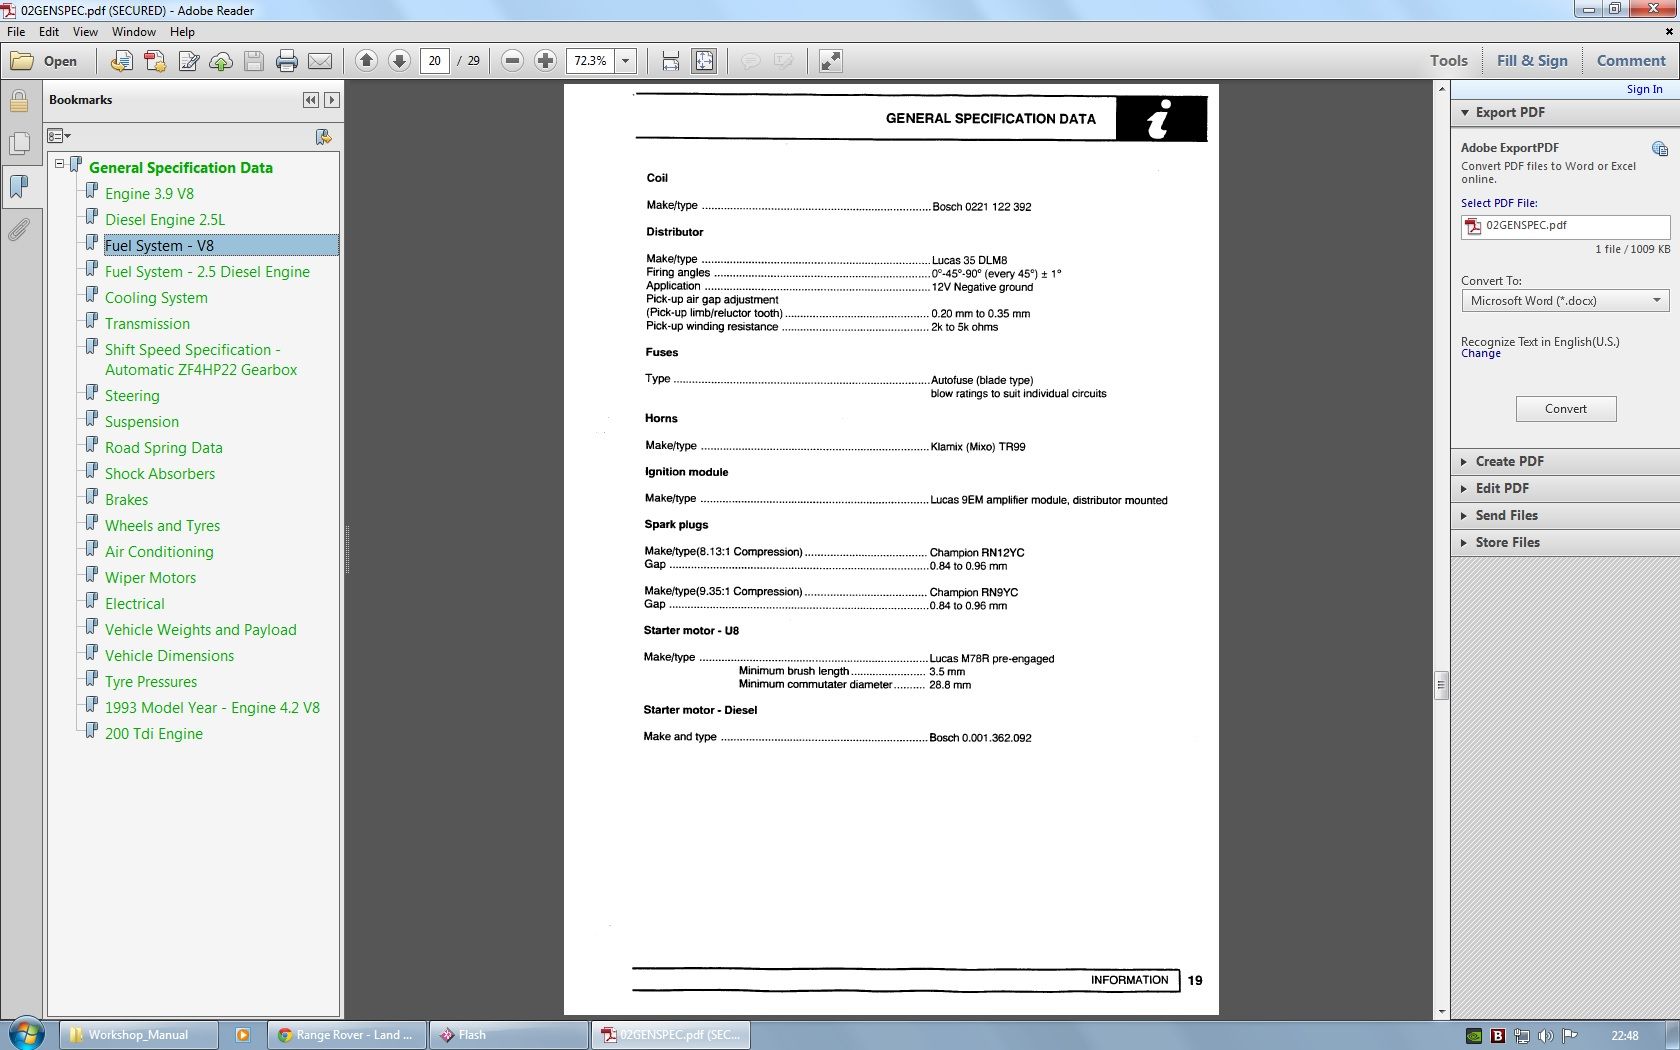Open the Convert To format dropdown
Image resolution: width=1680 pixels, height=1050 pixels.
(1565, 300)
